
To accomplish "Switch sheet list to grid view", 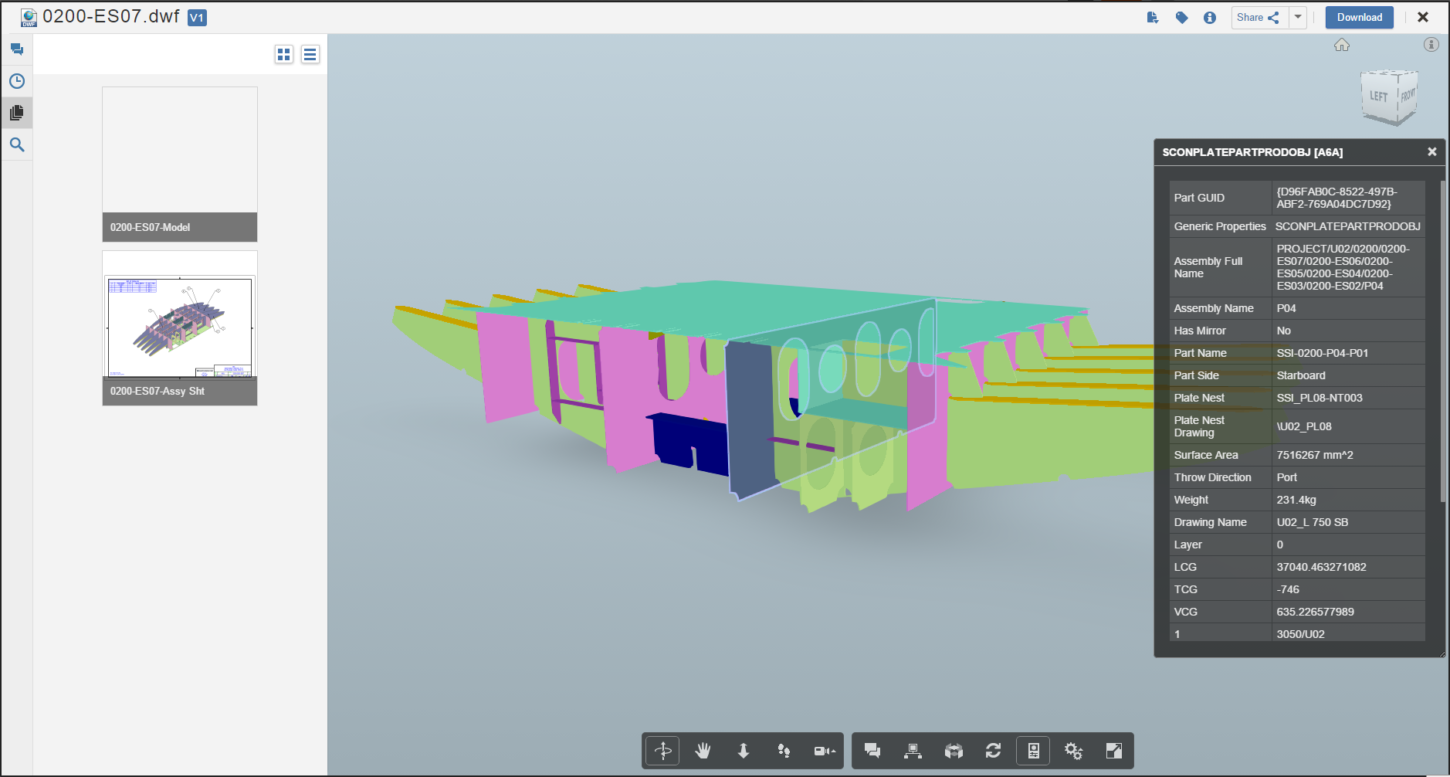I will click(284, 54).
